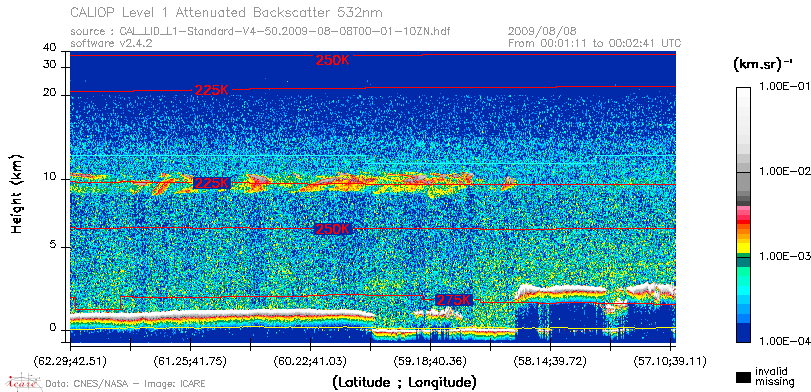Click the '(Latitude ; Longitude)' axis title
Image resolution: width=811 pixels, height=392 pixels.
[404, 383]
